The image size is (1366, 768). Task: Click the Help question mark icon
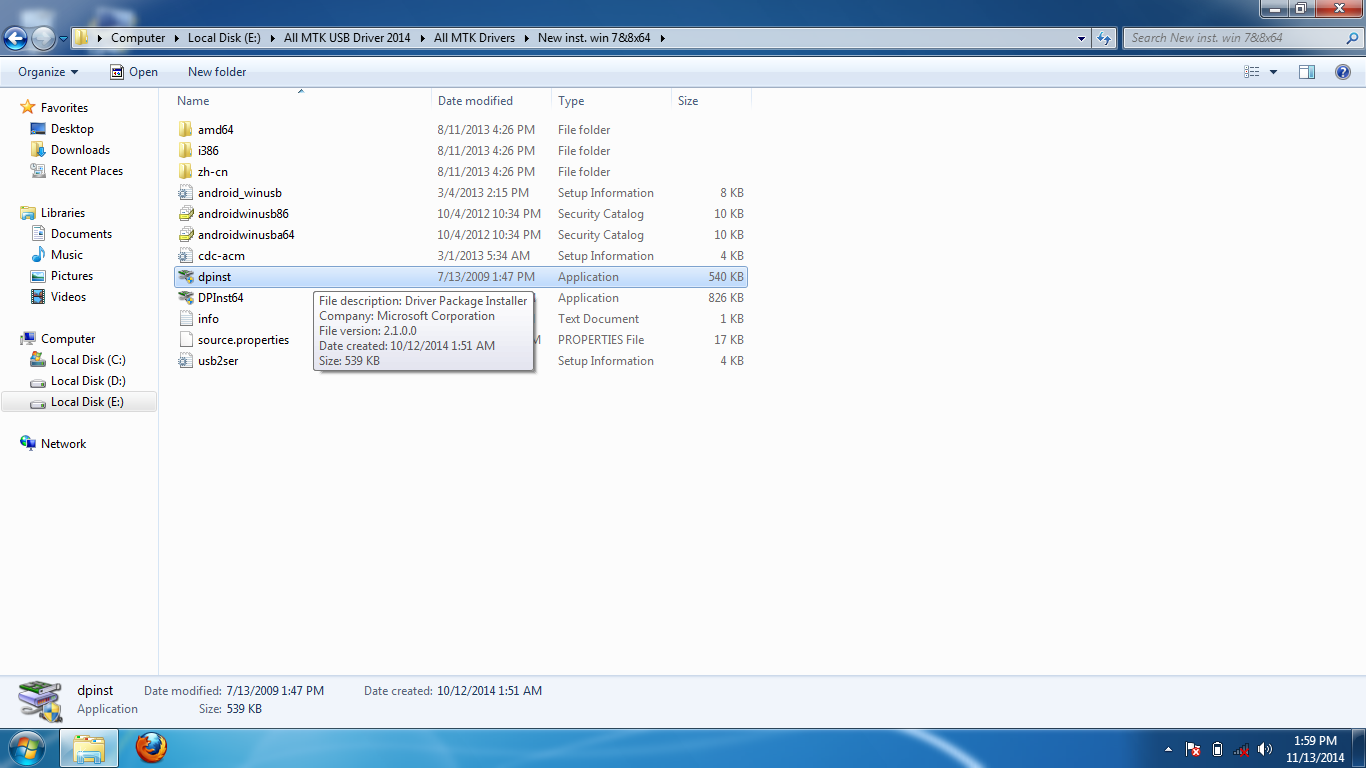click(1343, 72)
